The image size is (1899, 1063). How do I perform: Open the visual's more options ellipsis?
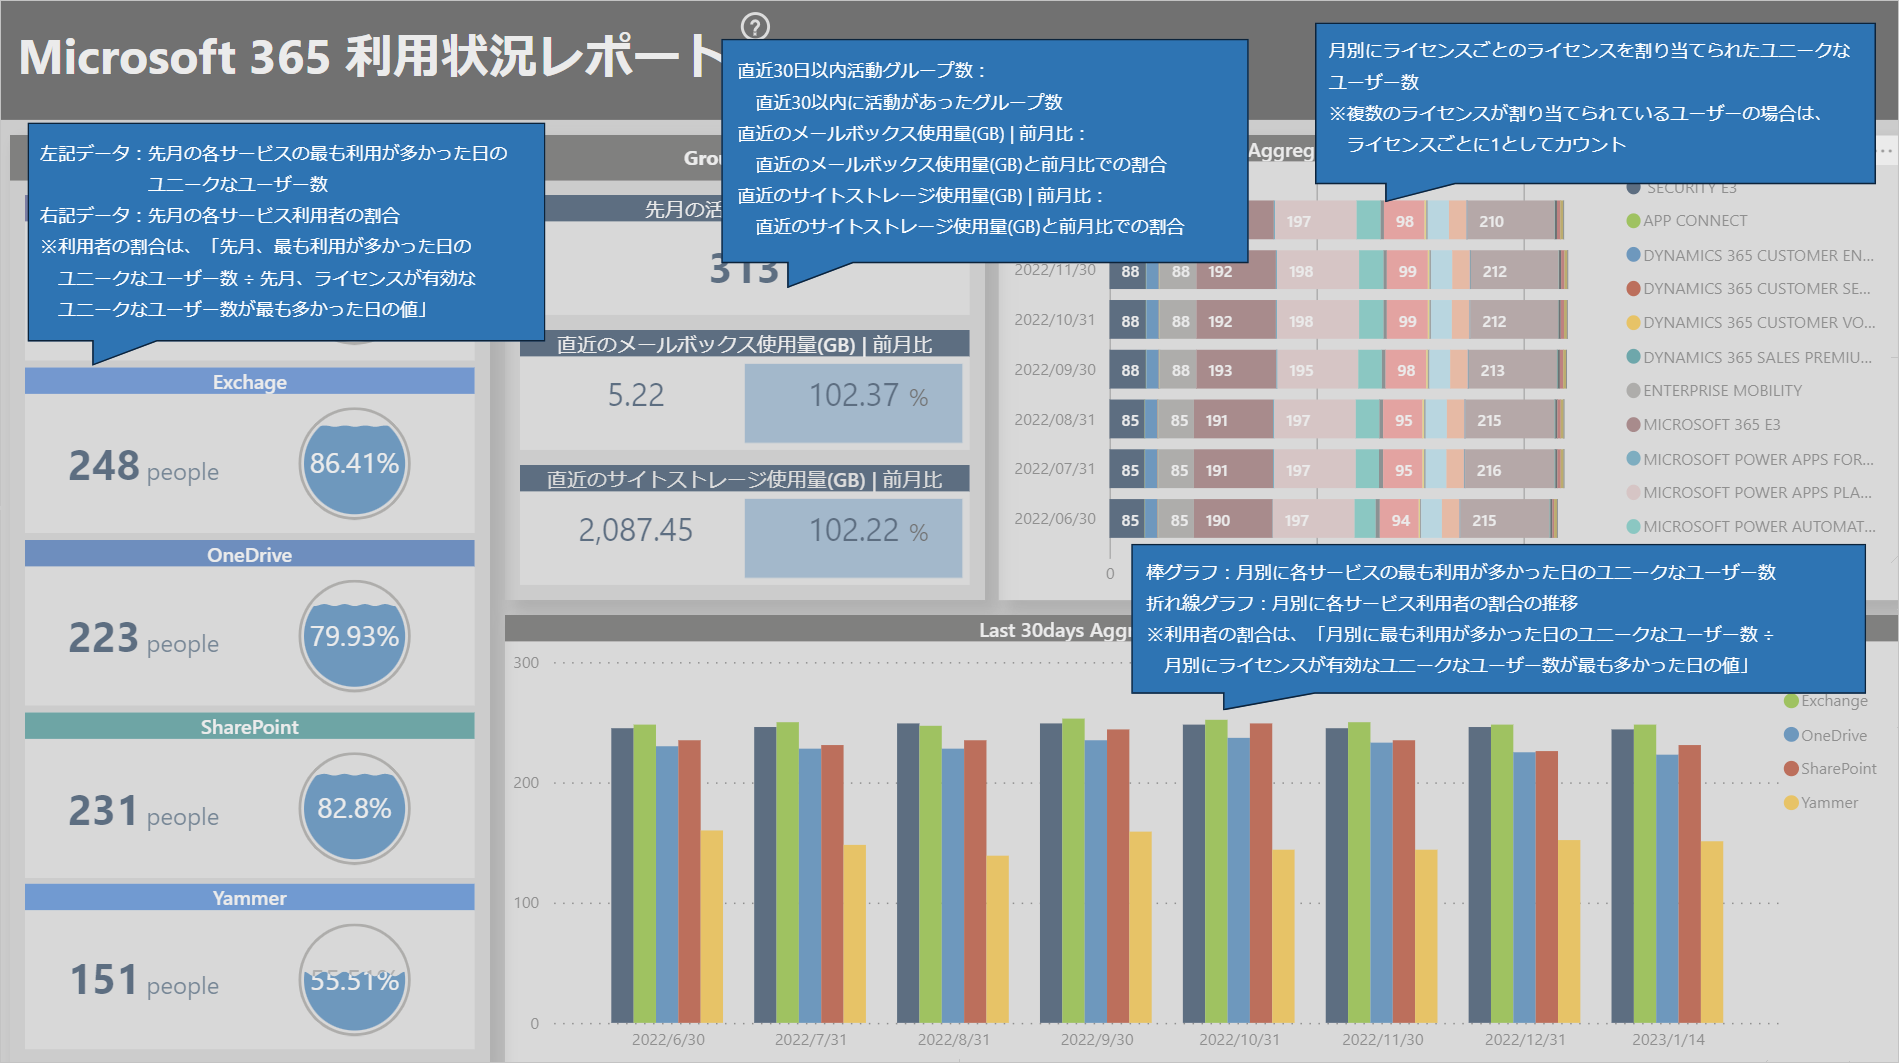tap(1885, 151)
